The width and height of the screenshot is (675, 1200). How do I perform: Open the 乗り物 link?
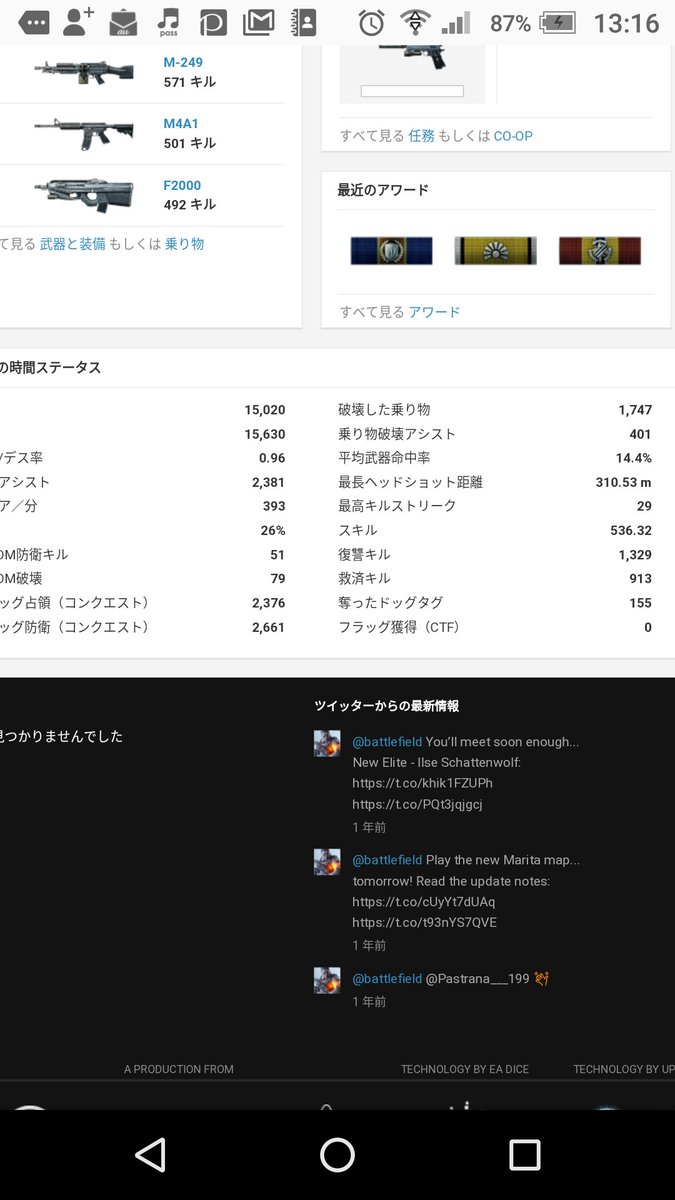click(184, 243)
